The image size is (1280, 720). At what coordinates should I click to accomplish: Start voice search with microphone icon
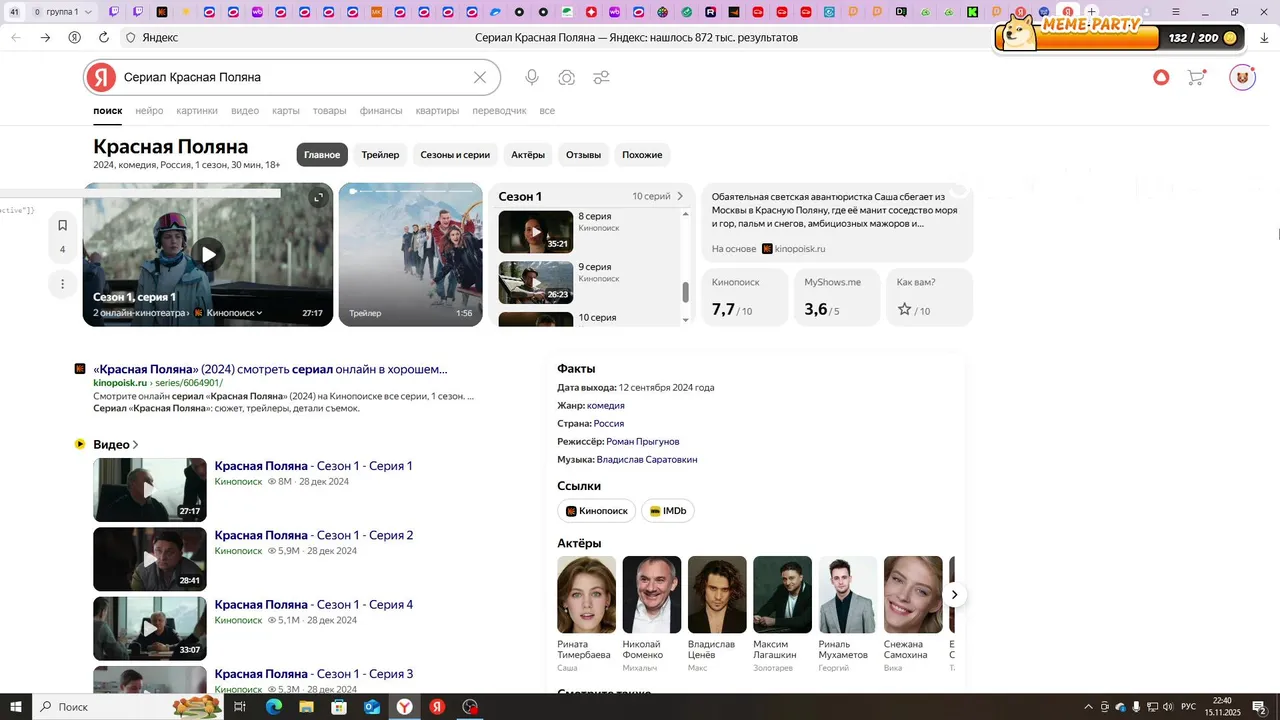click(x=532, y=77)
